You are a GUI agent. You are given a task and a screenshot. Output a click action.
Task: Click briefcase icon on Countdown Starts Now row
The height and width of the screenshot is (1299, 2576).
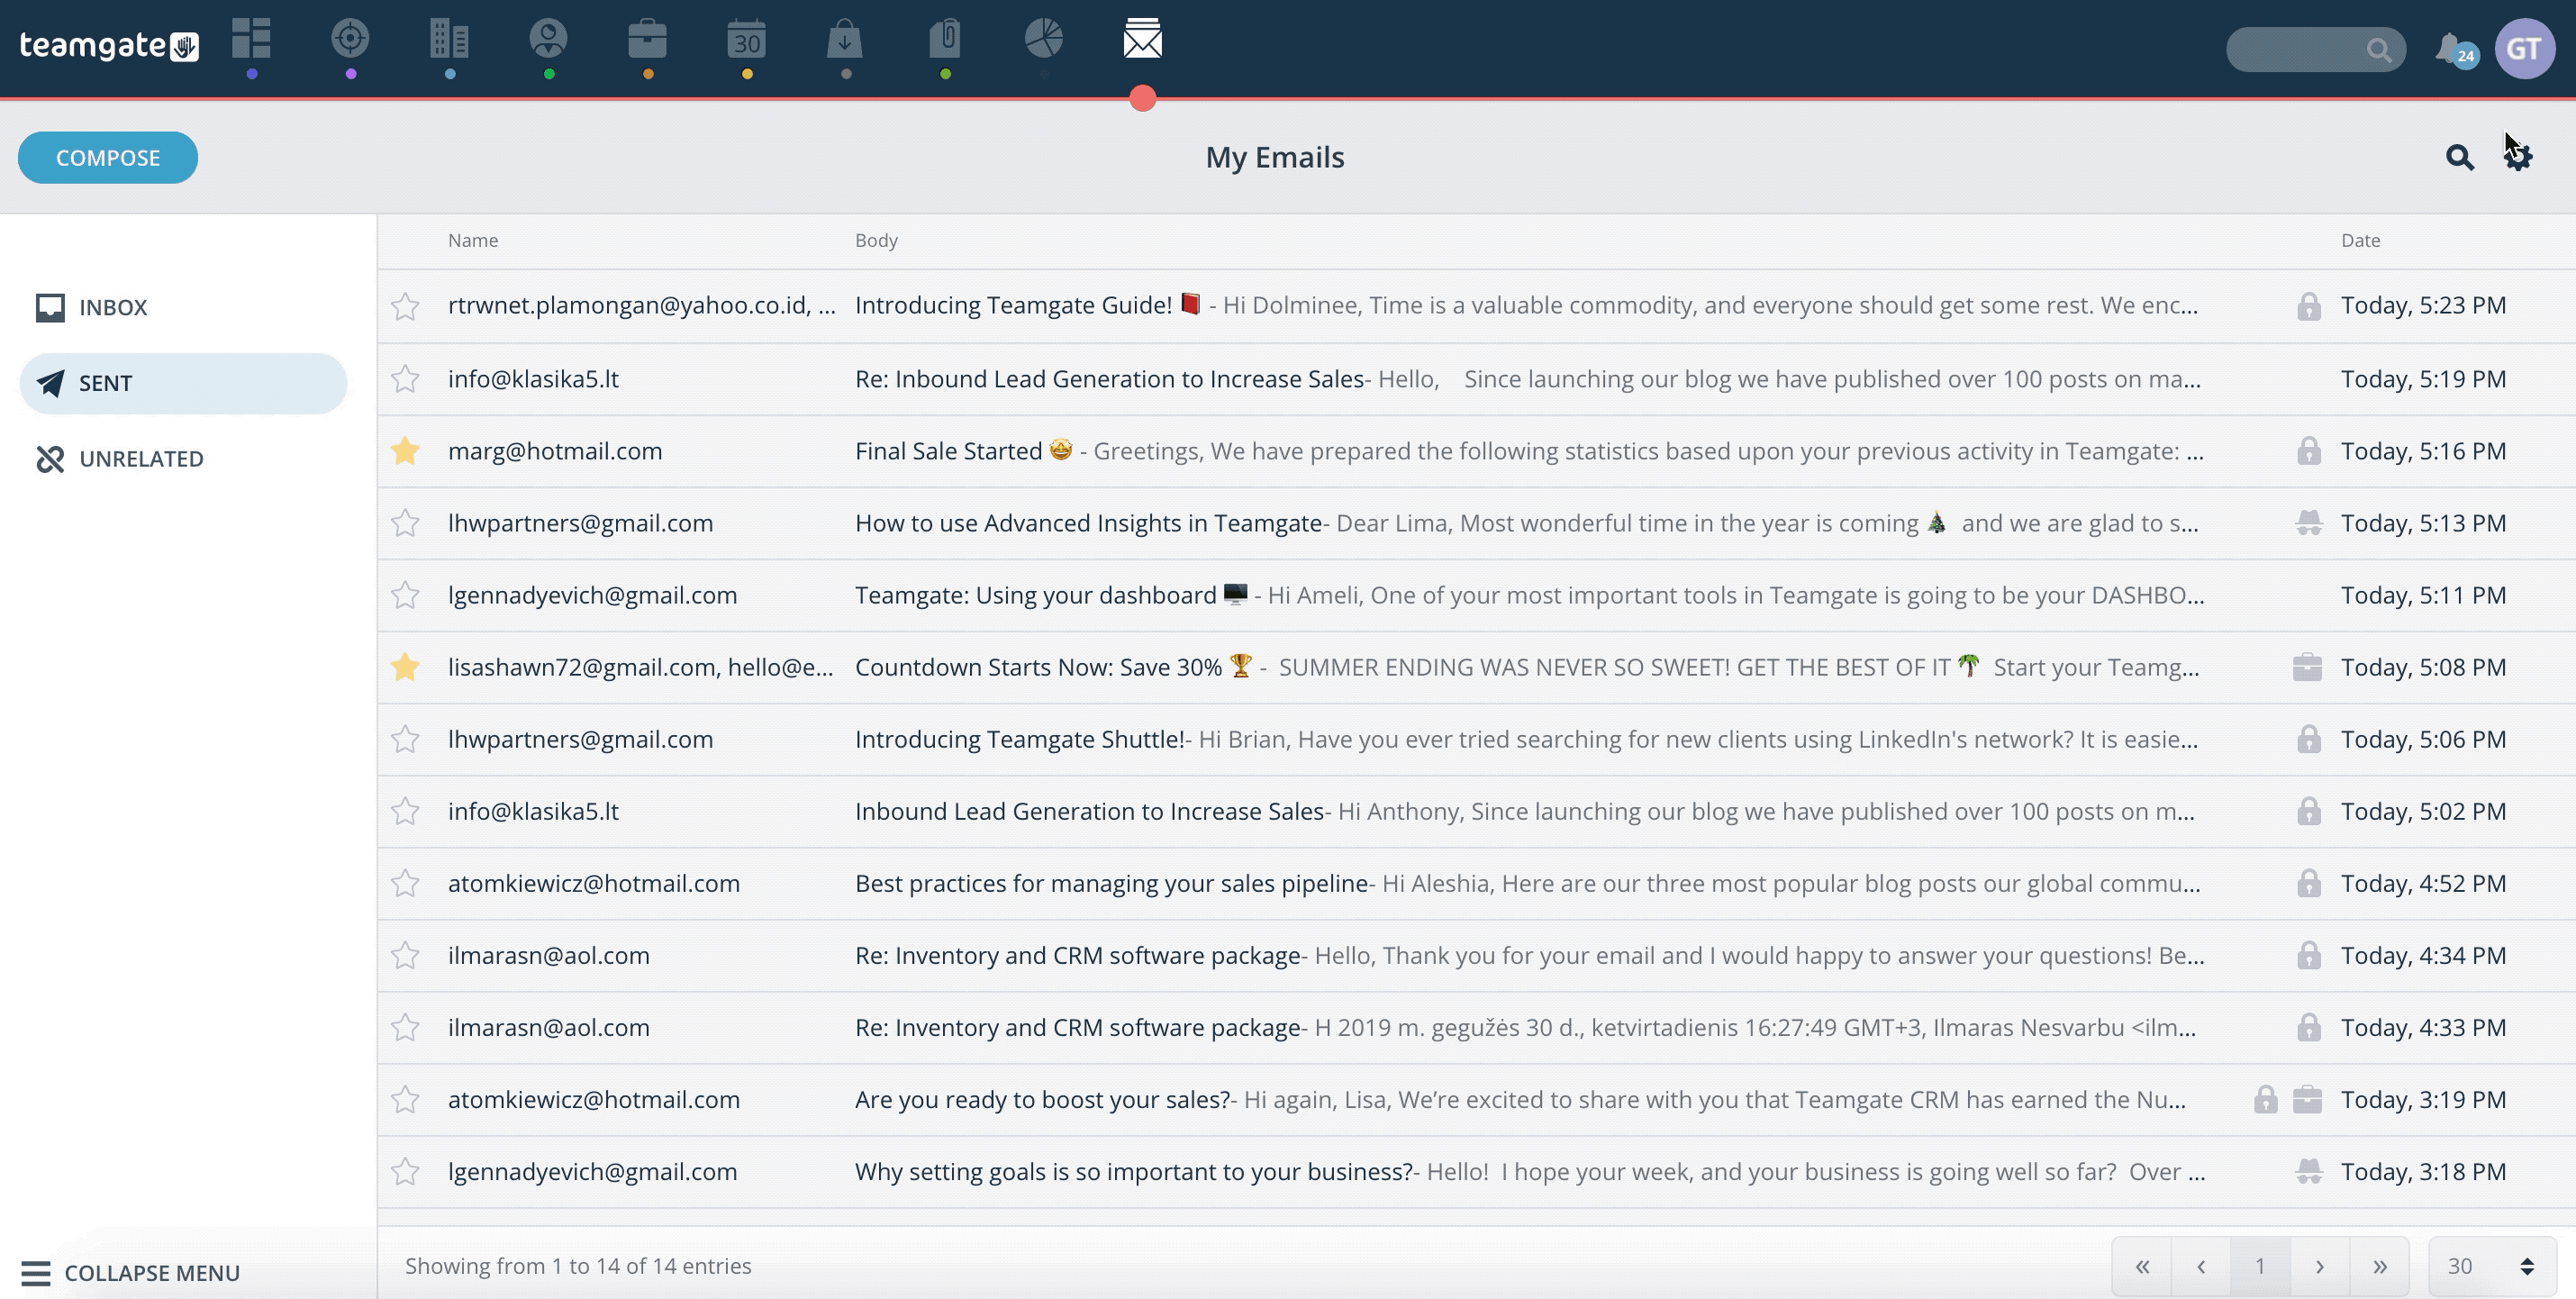pos(2307,667)
